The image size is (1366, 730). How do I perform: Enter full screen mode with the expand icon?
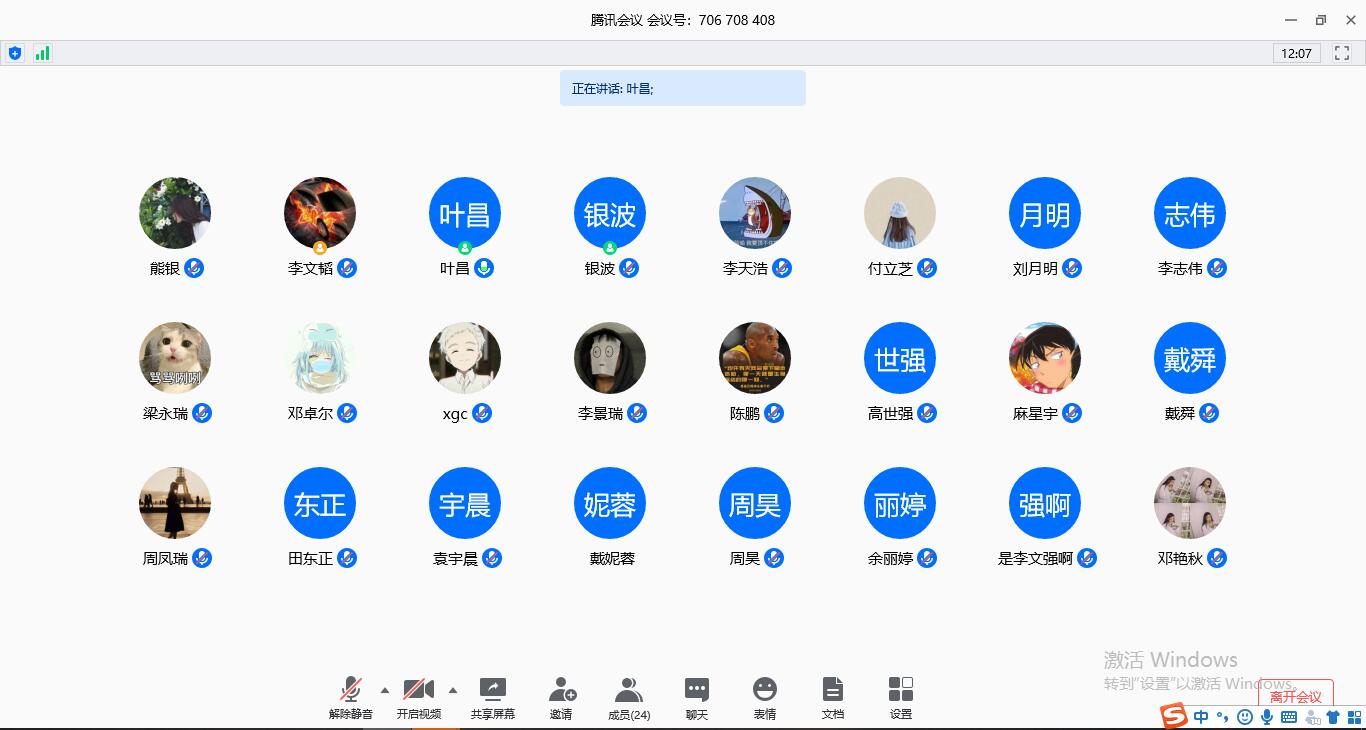click(1342, 53)
